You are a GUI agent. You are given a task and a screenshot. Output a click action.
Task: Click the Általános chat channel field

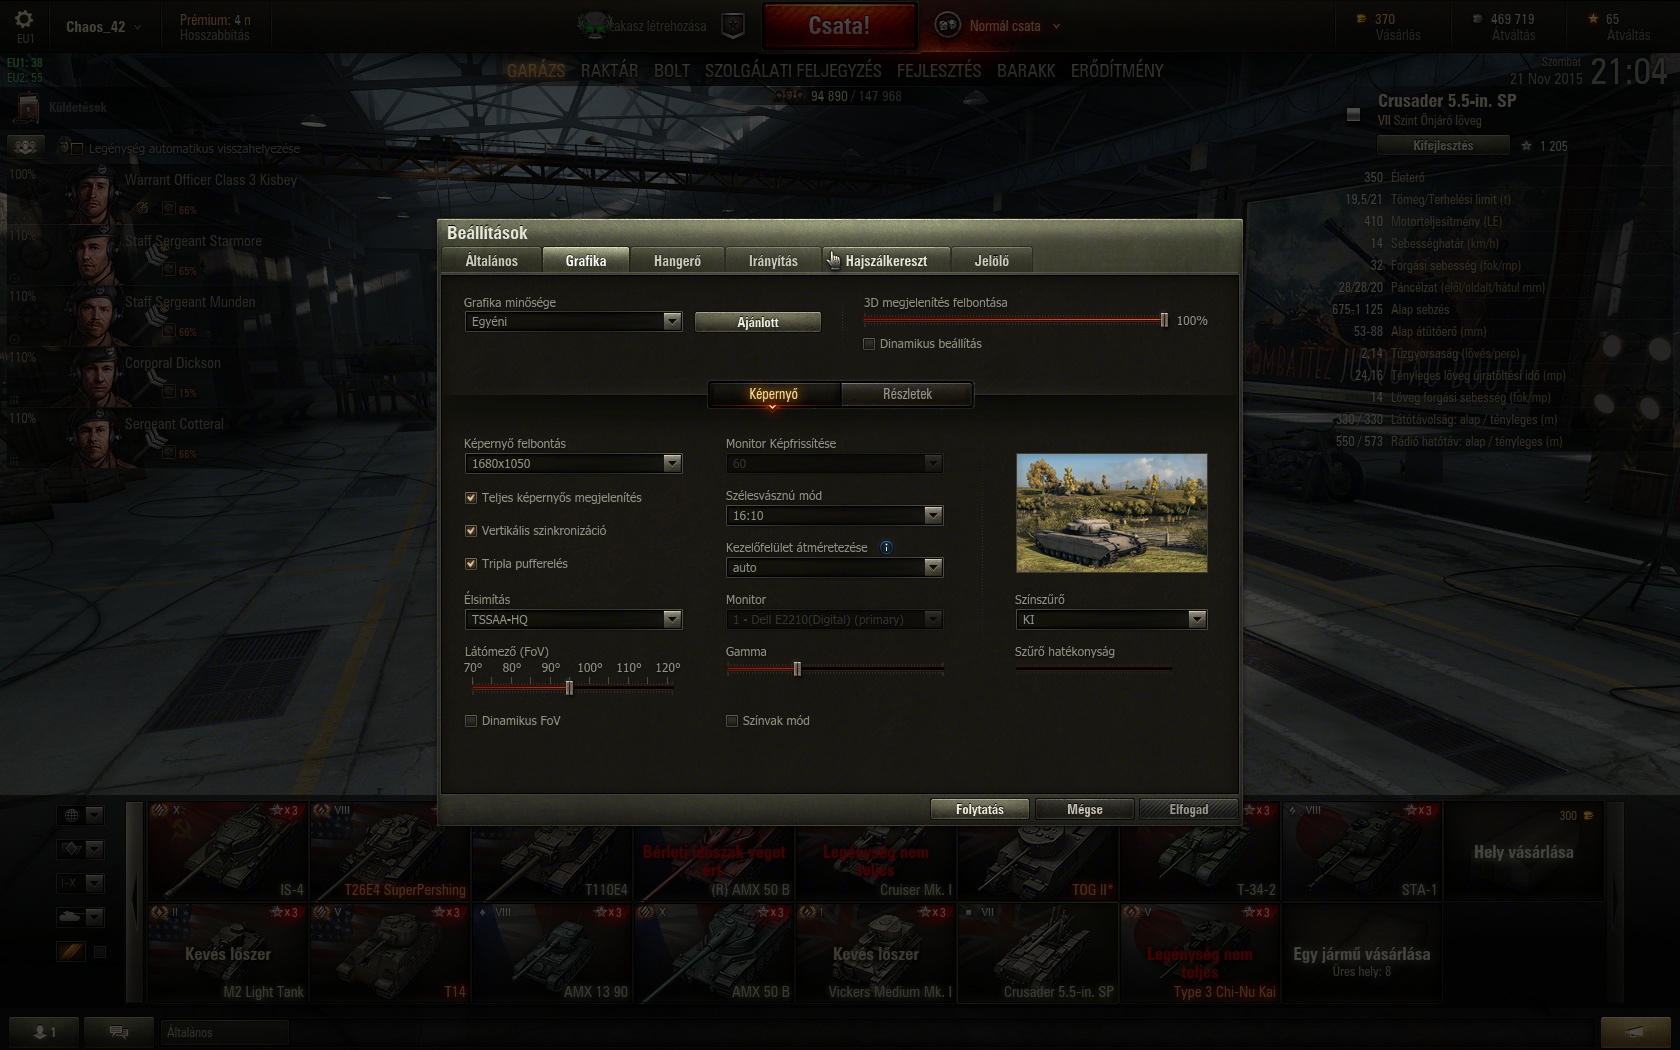224,1032
